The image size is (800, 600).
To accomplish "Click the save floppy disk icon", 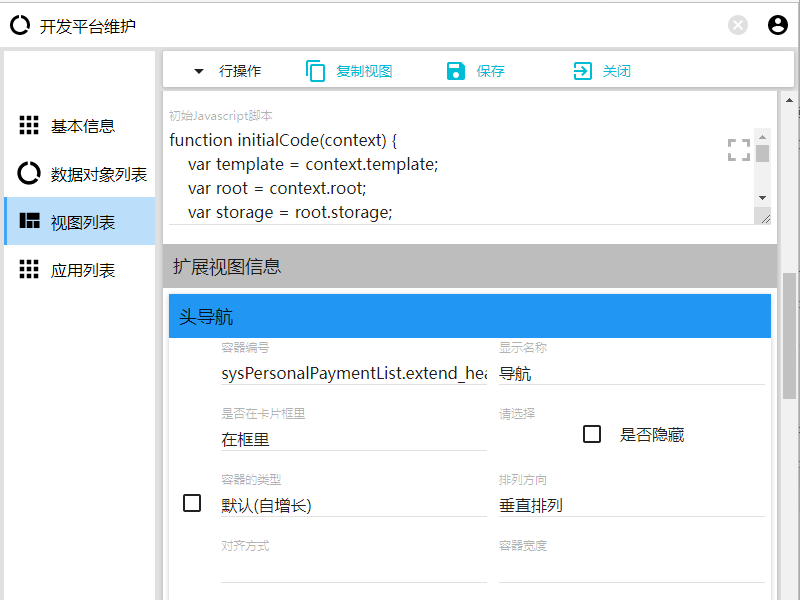I will 456,71.
